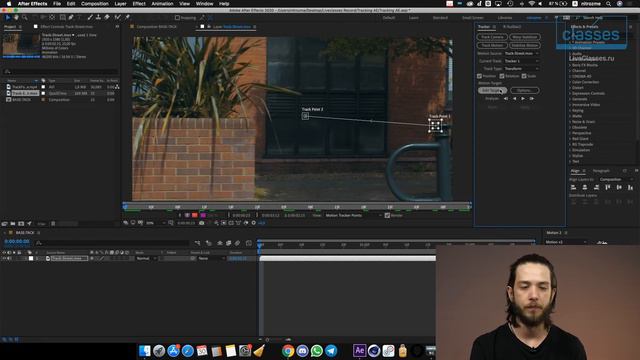Open the Animation menu
This screenshot has width=640, height=360.
point(162,4)
